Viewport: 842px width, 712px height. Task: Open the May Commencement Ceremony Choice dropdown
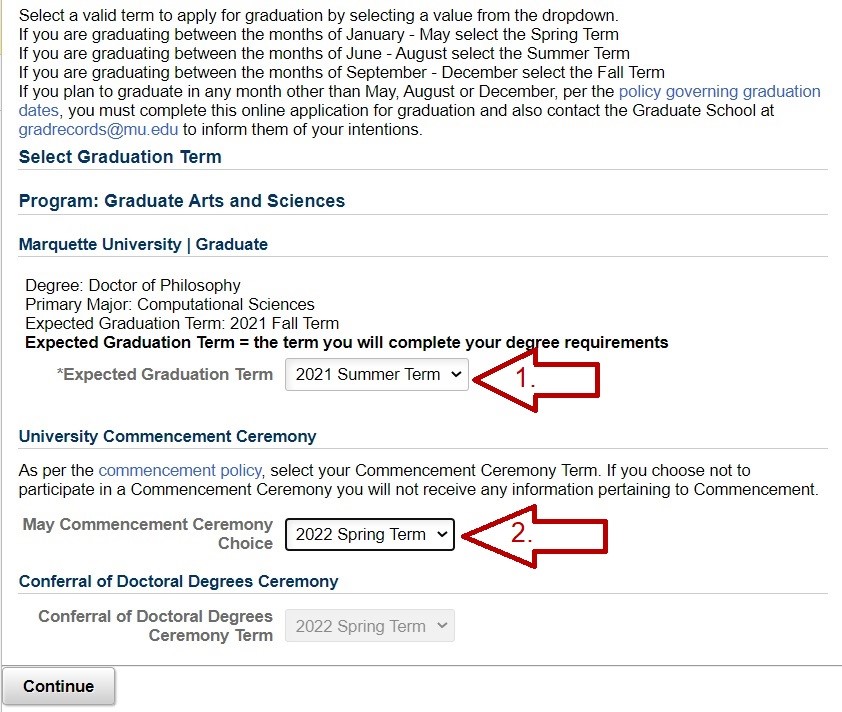click(369, 535)
